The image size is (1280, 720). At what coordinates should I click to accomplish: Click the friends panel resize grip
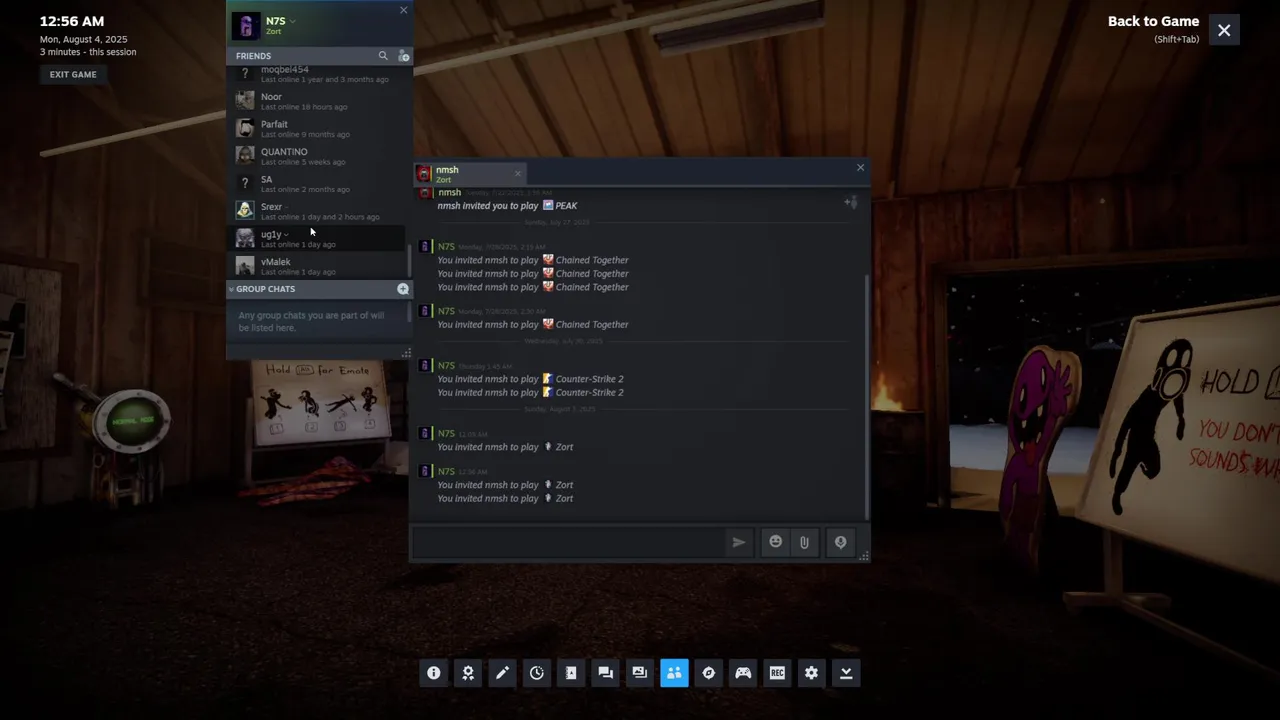(406, 353)
